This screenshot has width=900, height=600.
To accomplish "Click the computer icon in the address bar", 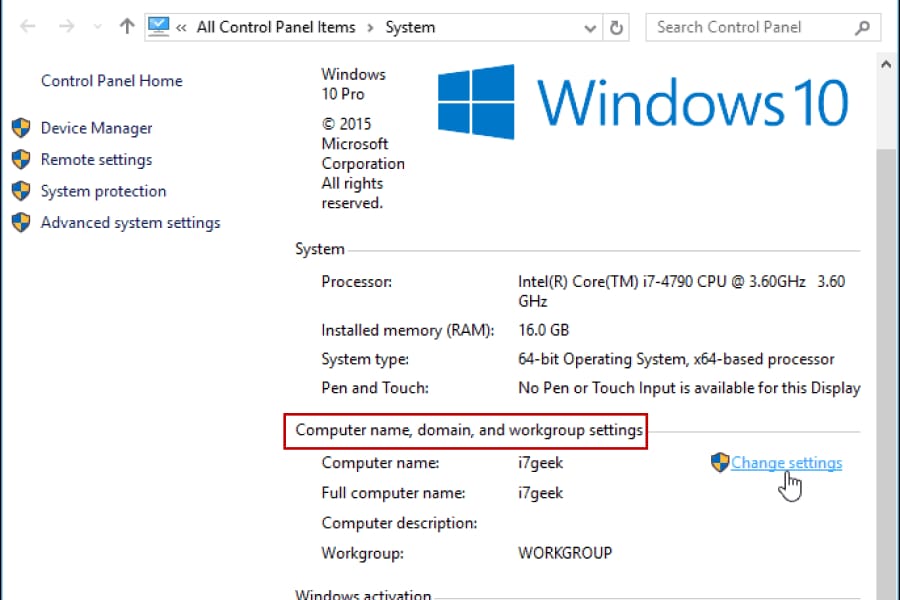I will [x=159, y=27].
